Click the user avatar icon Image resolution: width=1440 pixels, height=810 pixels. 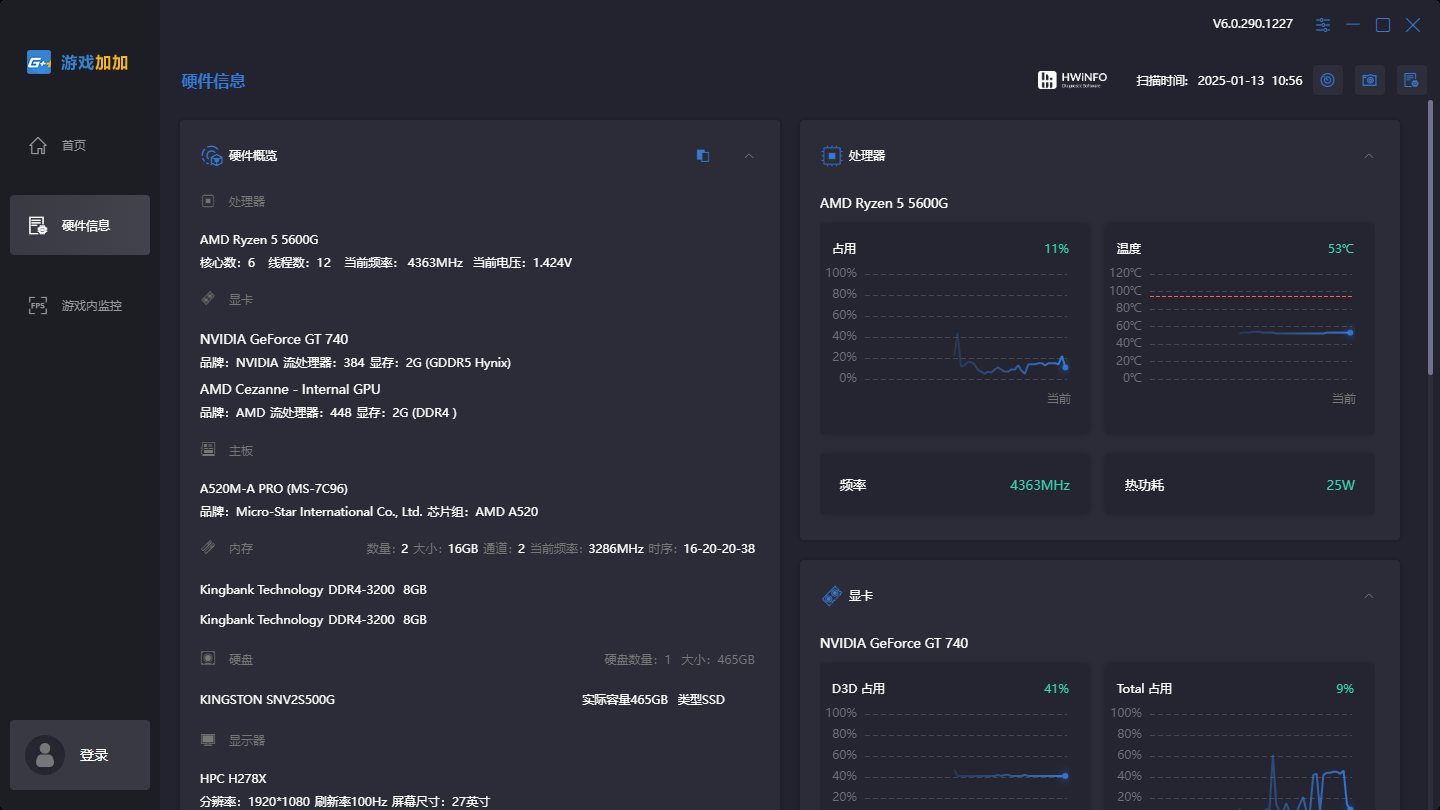(x=44, y=755)
